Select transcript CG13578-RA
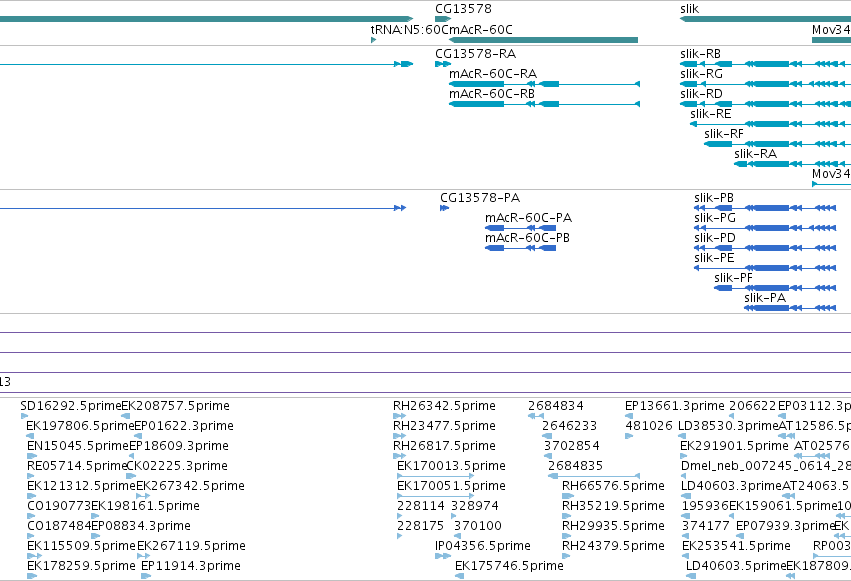This screenshot has width=851, height=581. (x=475, y=54)
